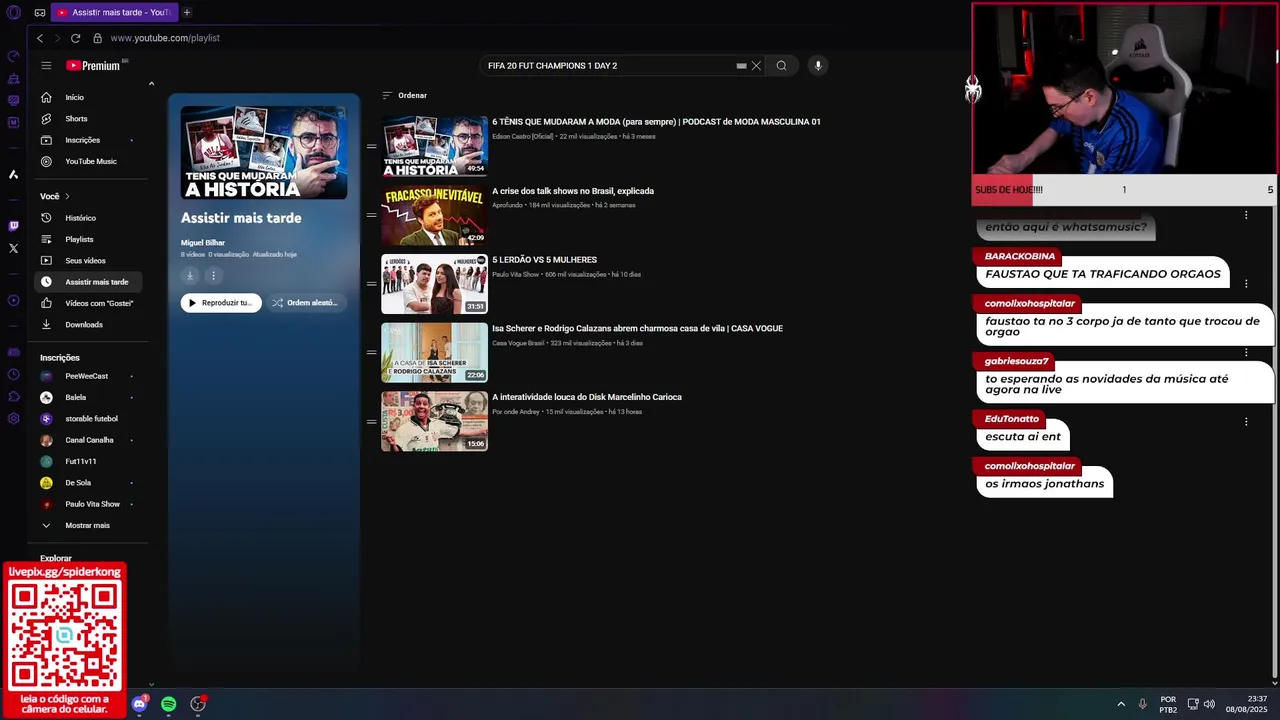This screenshot has height=720, width=1280.
Task: Open Twitch in the Opera sidebar
Action: (13, 226)
